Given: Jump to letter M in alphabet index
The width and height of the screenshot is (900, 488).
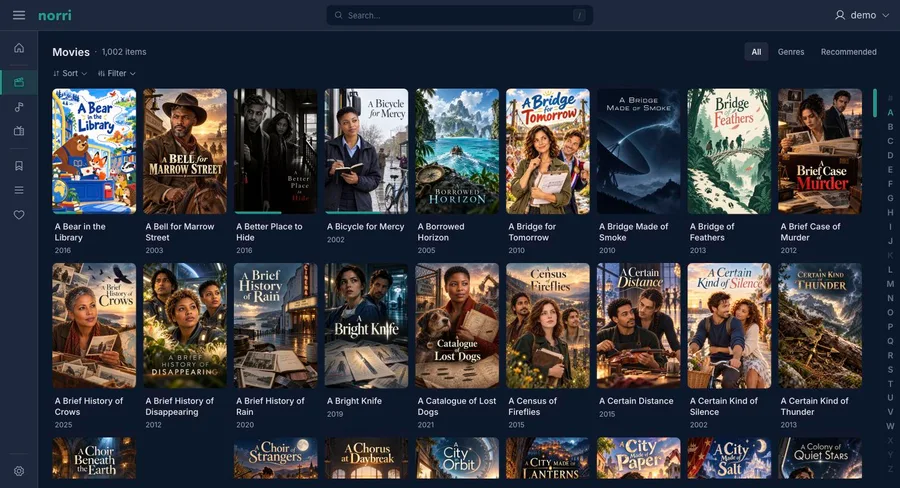Looking at the screenshot, I should (890, 284).
